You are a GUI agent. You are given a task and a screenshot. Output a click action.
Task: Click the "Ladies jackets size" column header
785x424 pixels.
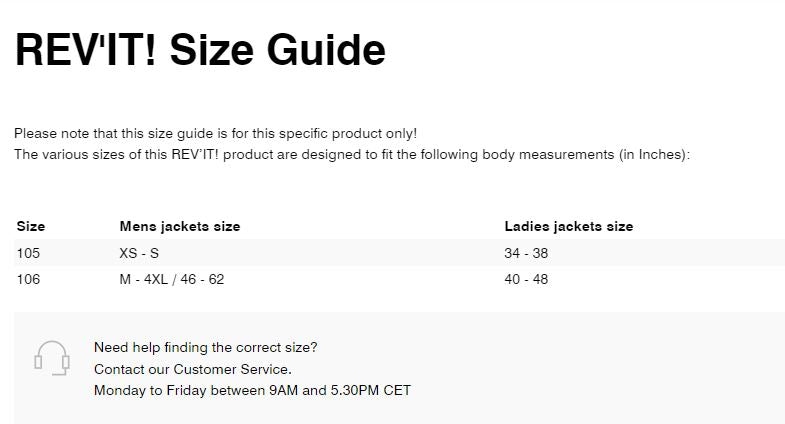(x=568, y=226)
